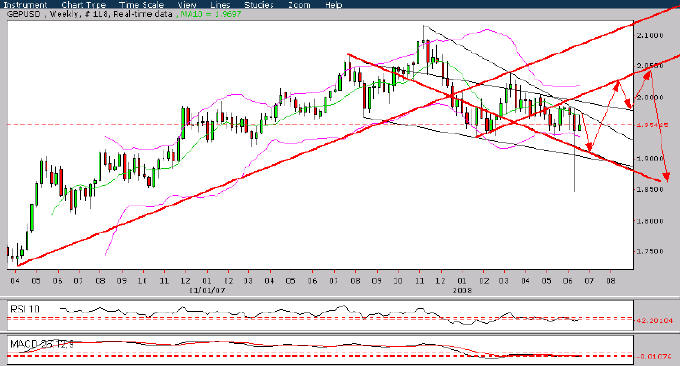The width and height of the screenshot is (680, 366).
Task: Click the red MACD value label
Action: coord(654,356)
